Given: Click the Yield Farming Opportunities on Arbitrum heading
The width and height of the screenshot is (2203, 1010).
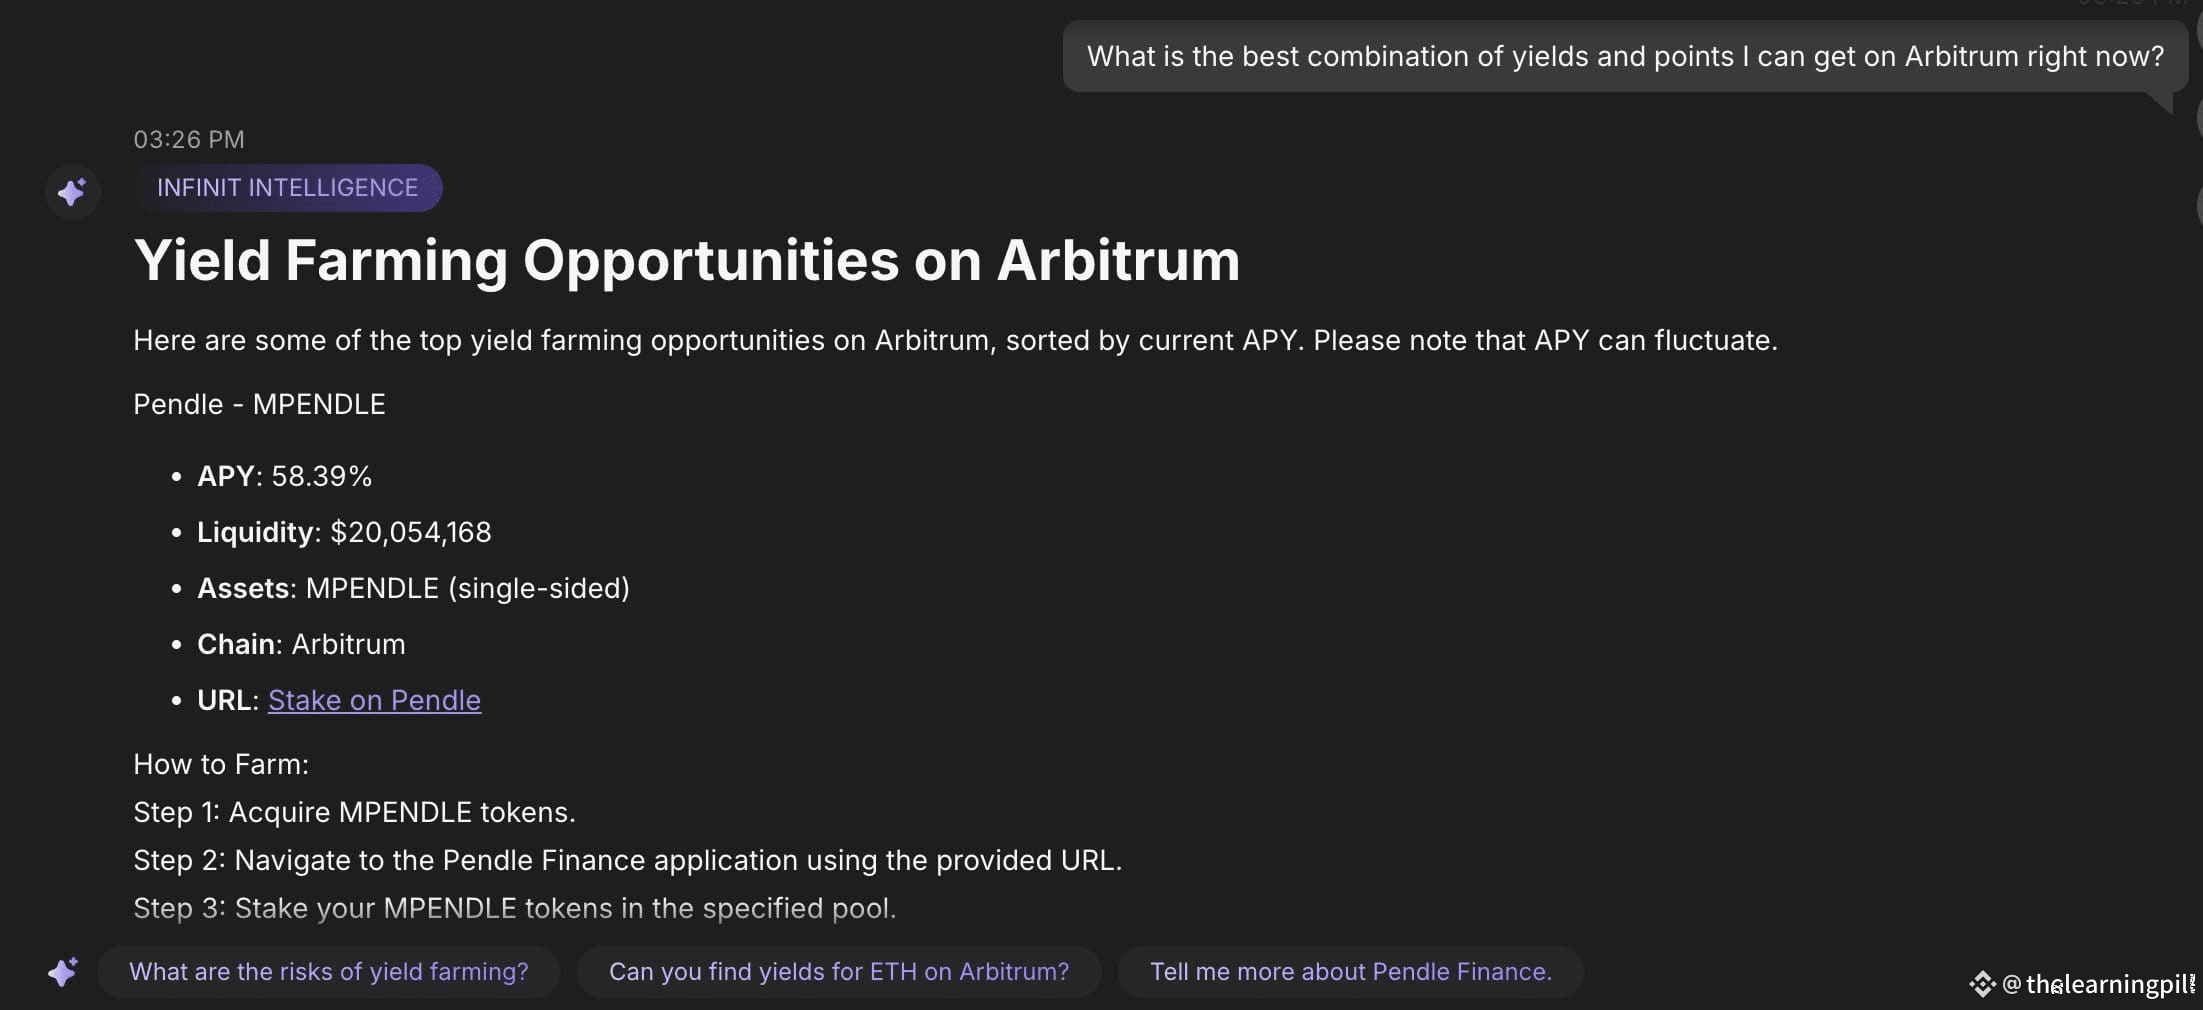Looking at the screenshot, I should click(x=687, y=260).
